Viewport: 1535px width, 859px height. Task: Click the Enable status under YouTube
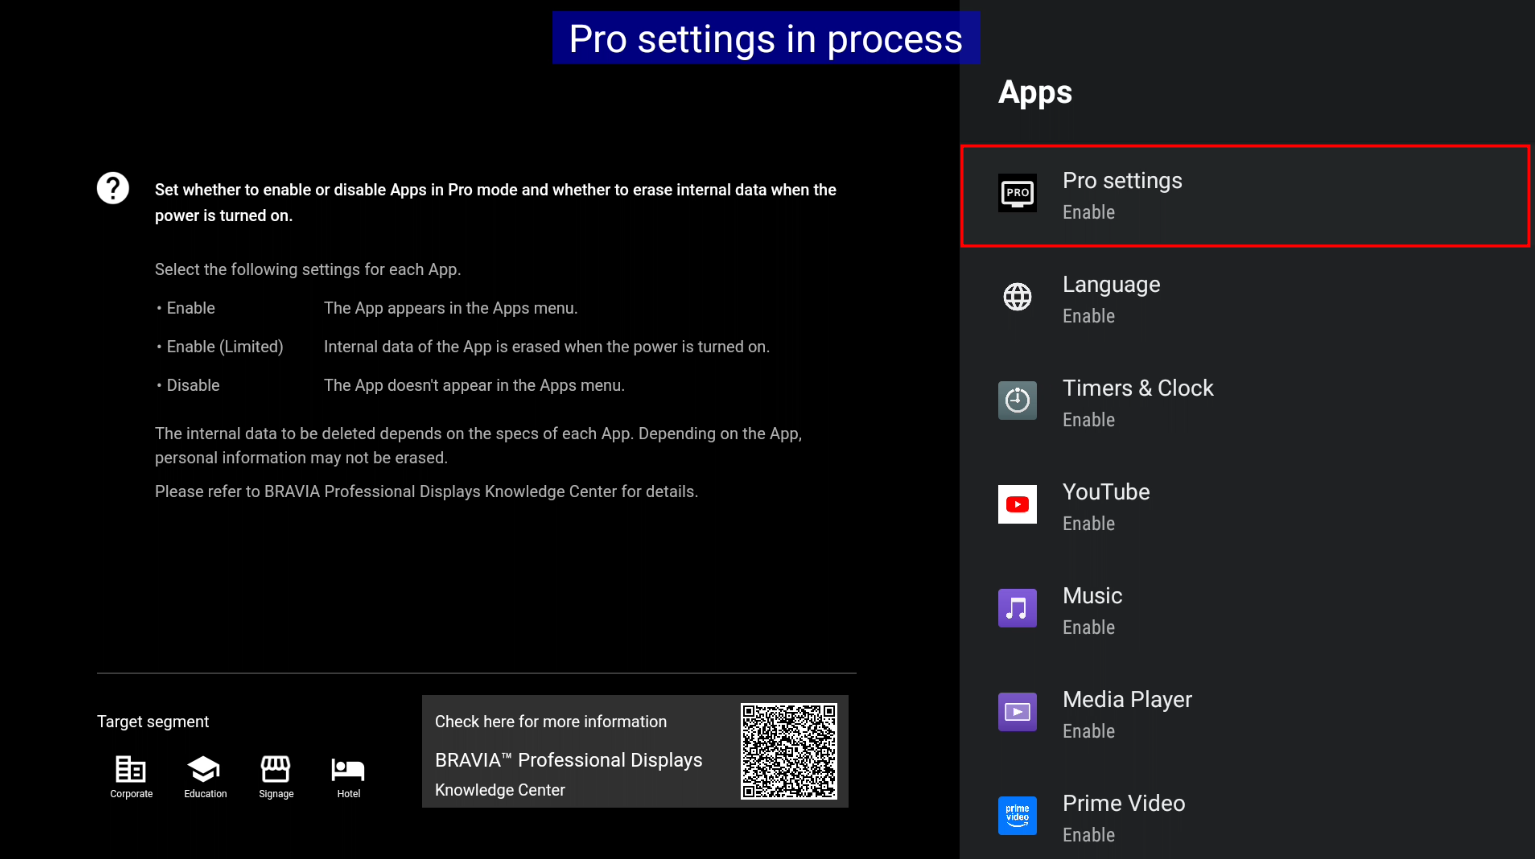(1088, 524)
